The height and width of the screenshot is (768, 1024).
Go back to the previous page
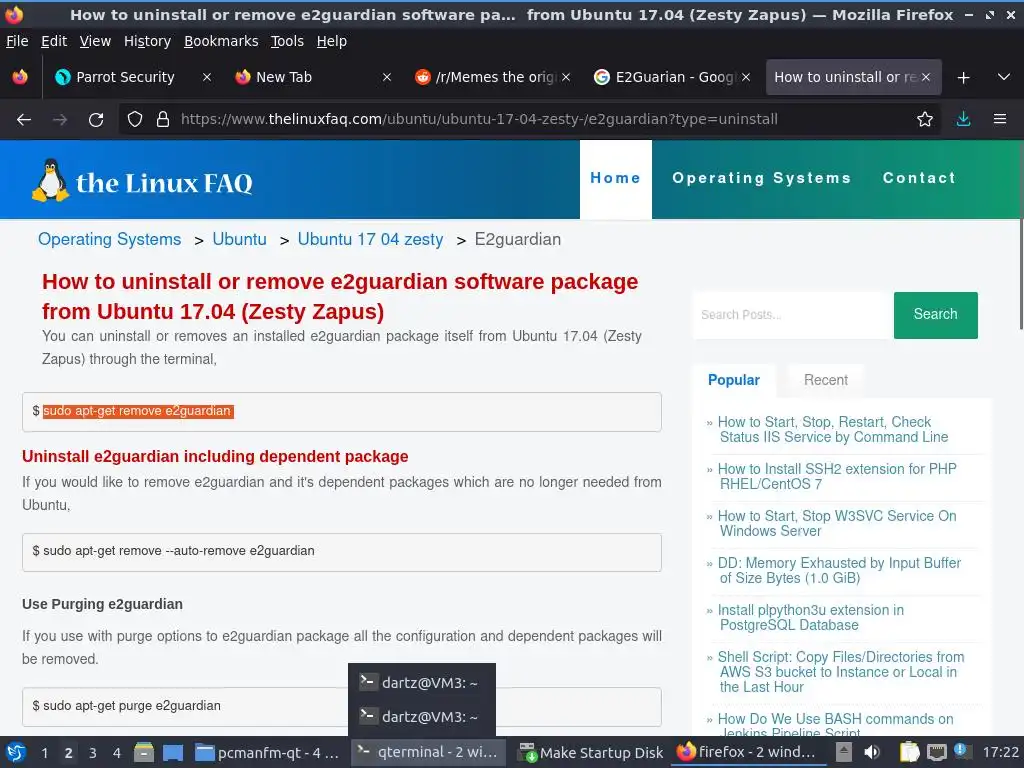pyautogui.click(x=24, y=120)
